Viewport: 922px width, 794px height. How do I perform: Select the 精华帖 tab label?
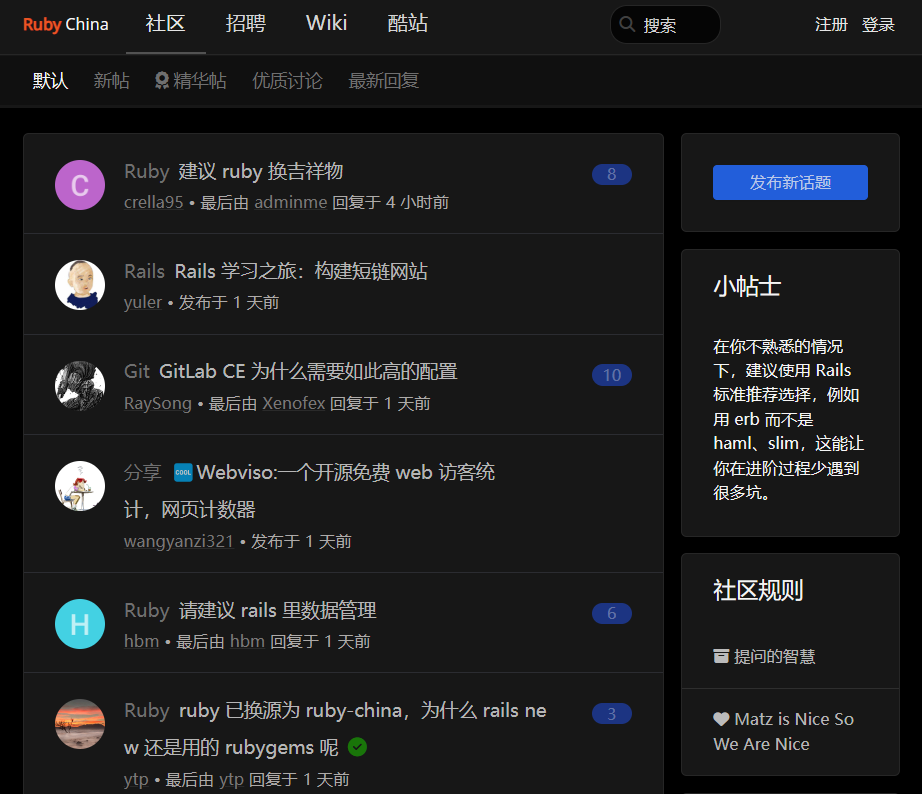(x=200, y=81)
